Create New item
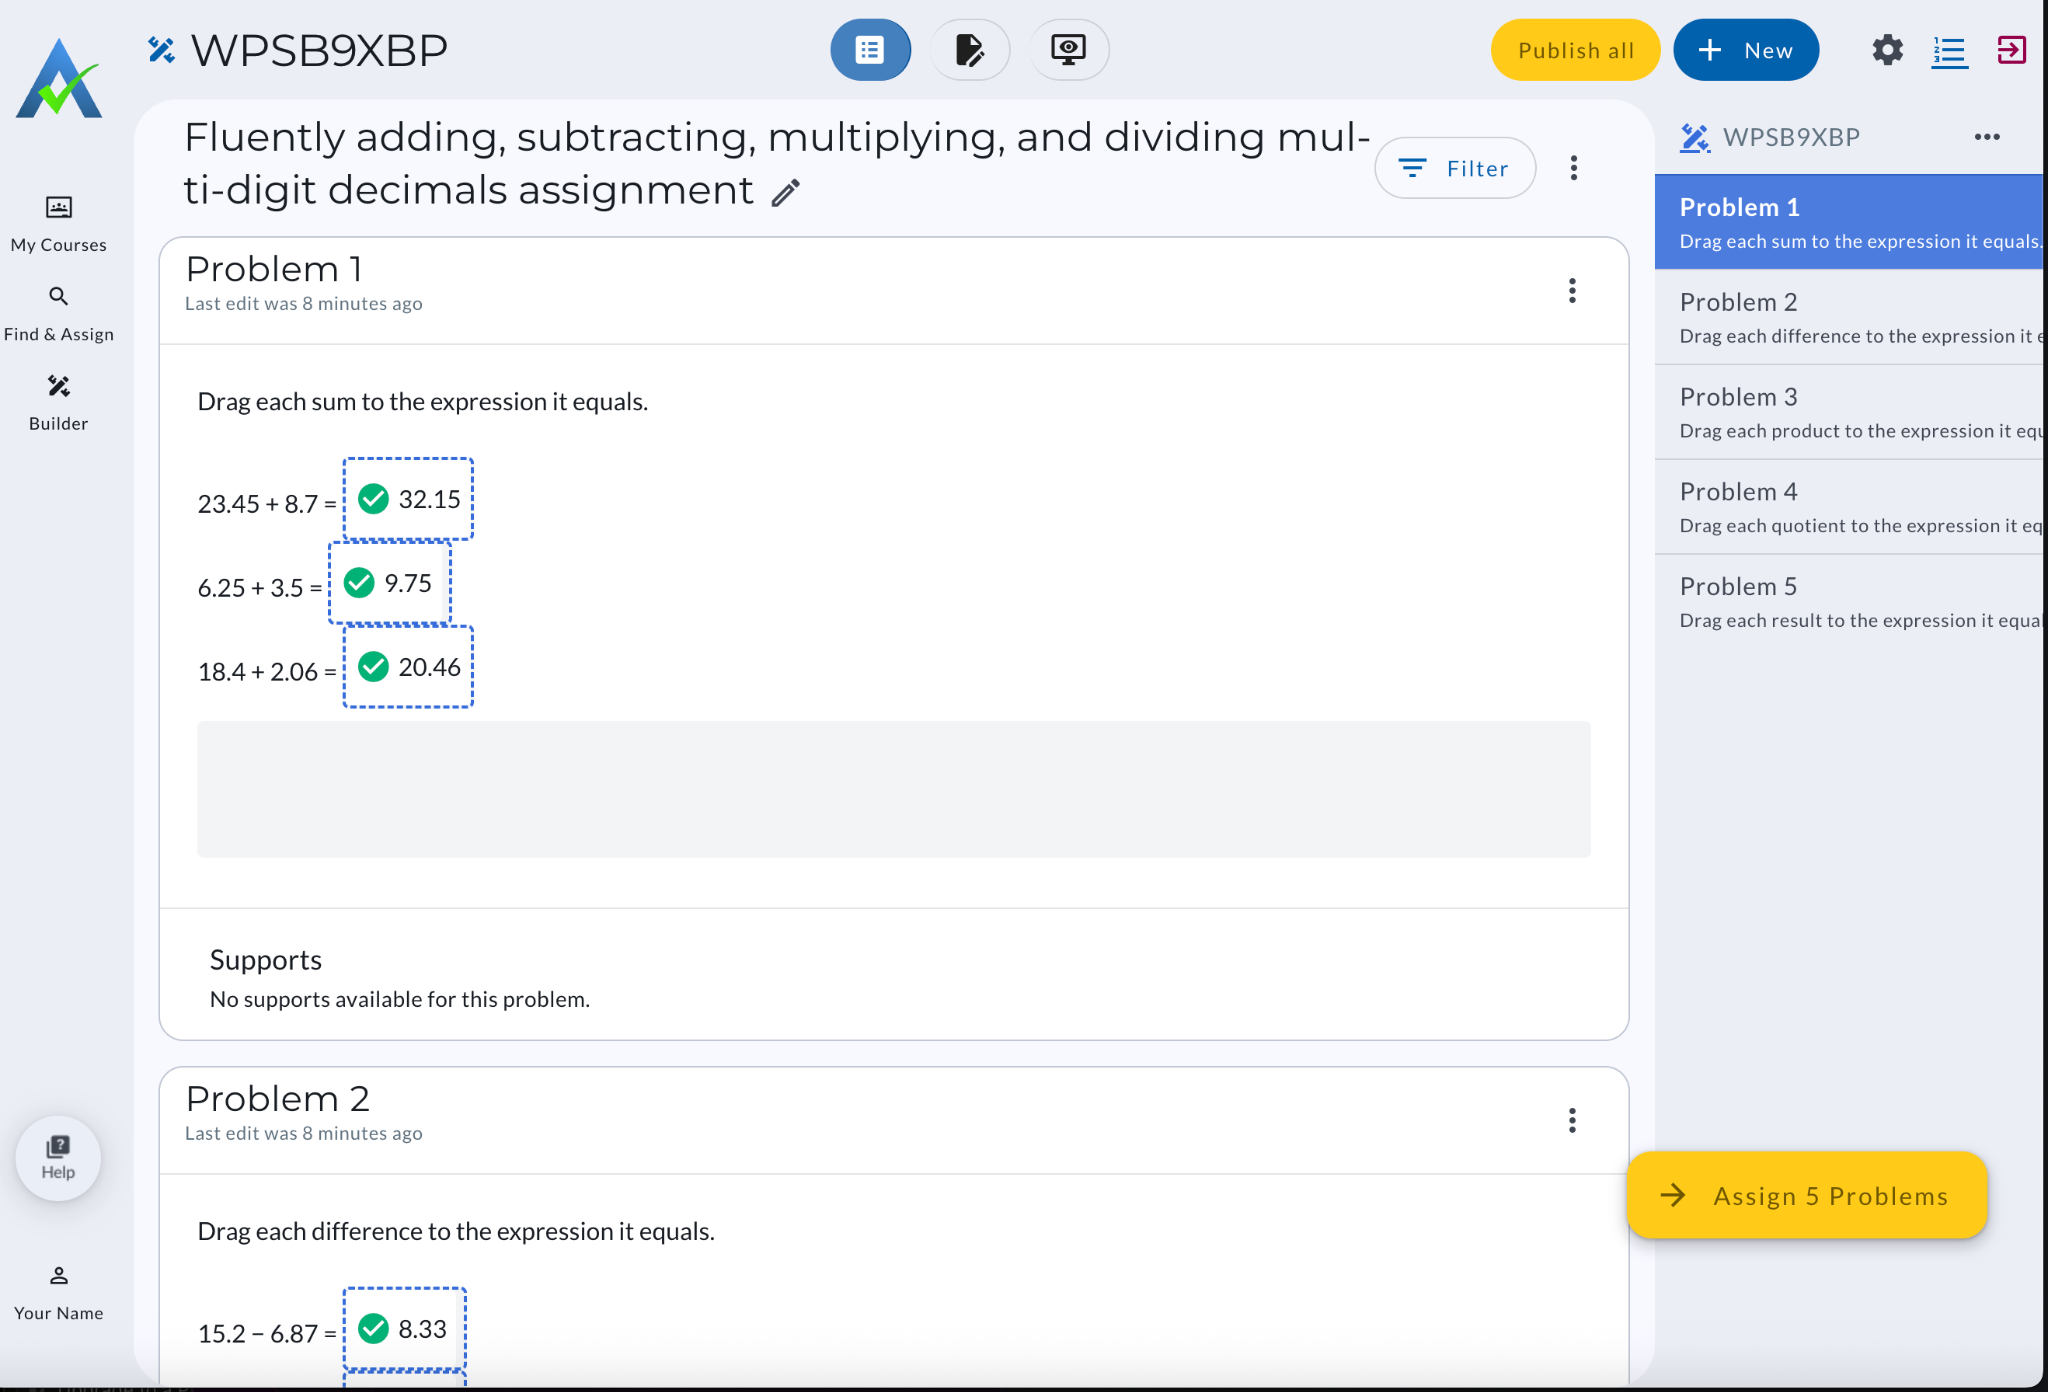This screenshot has width=2048, height=1392. tap(1746, 50)
